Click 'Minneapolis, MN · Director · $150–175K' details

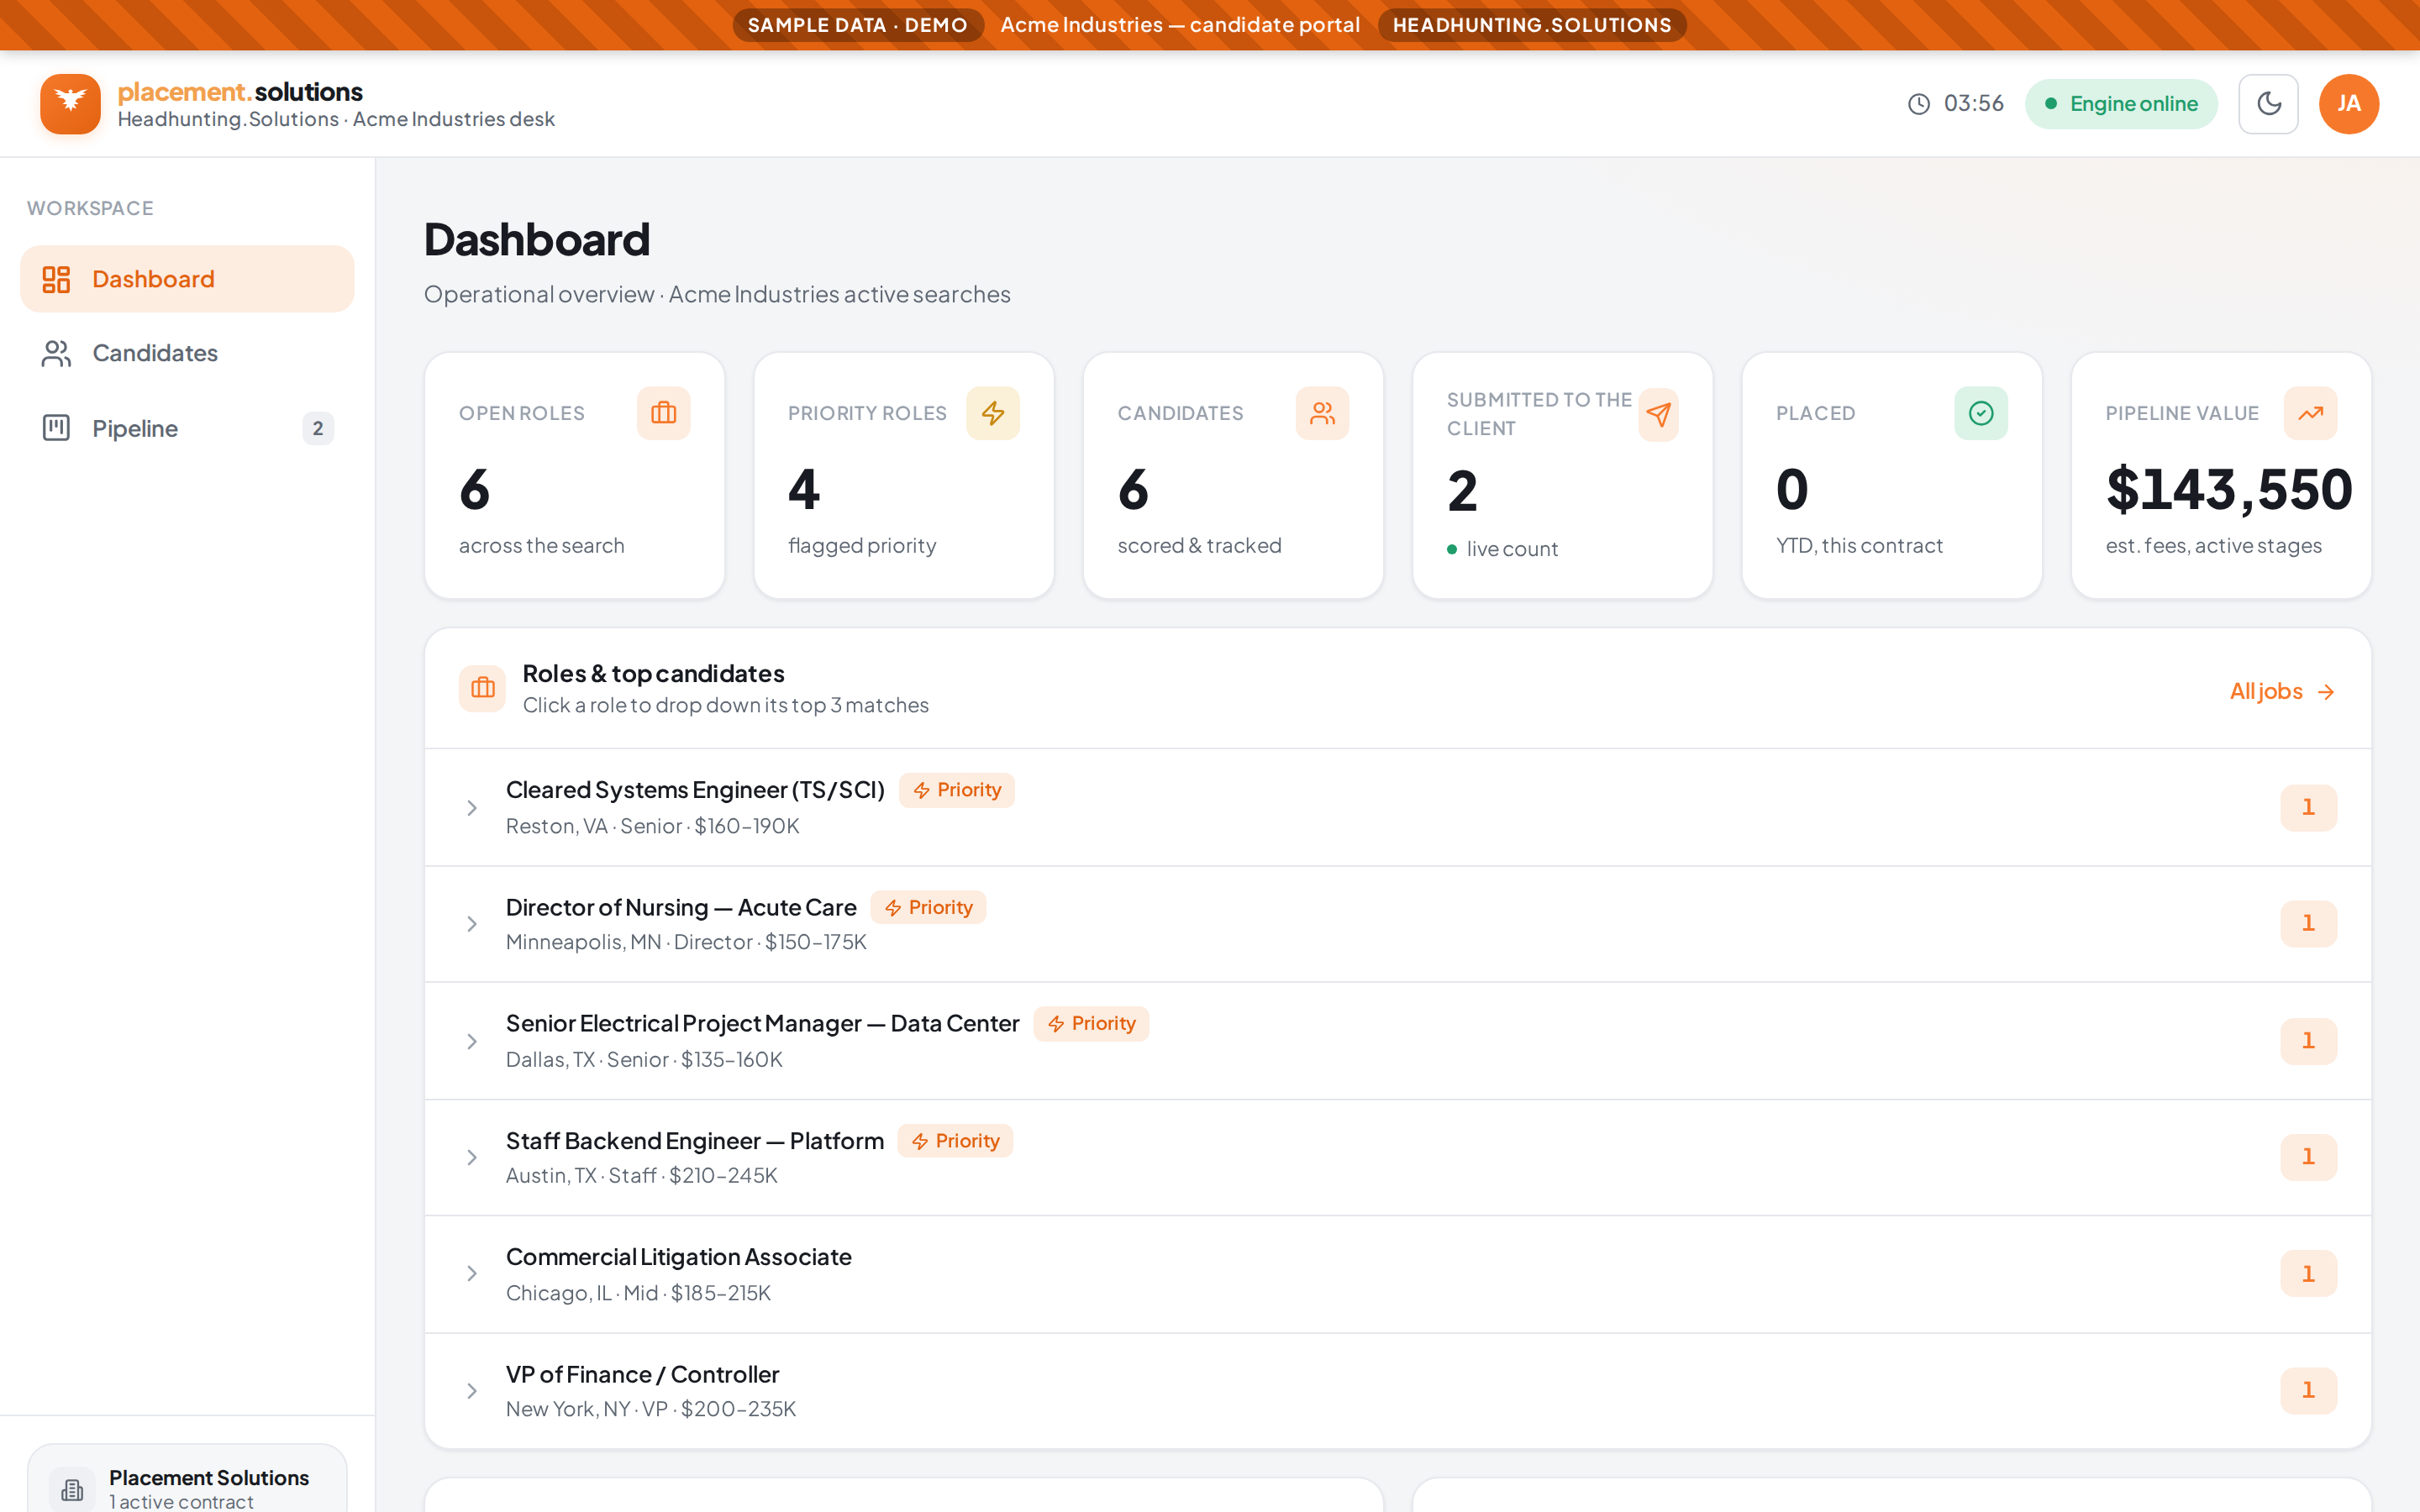(686, 942)
